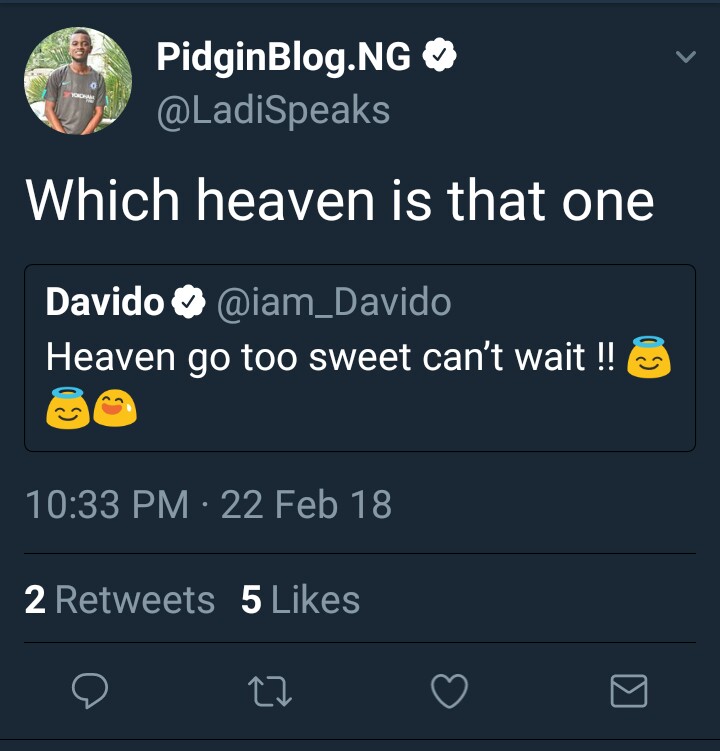Click the 10:33 PM time
Viewport: 720px width, 751px height.
click(x=107, y=504)
